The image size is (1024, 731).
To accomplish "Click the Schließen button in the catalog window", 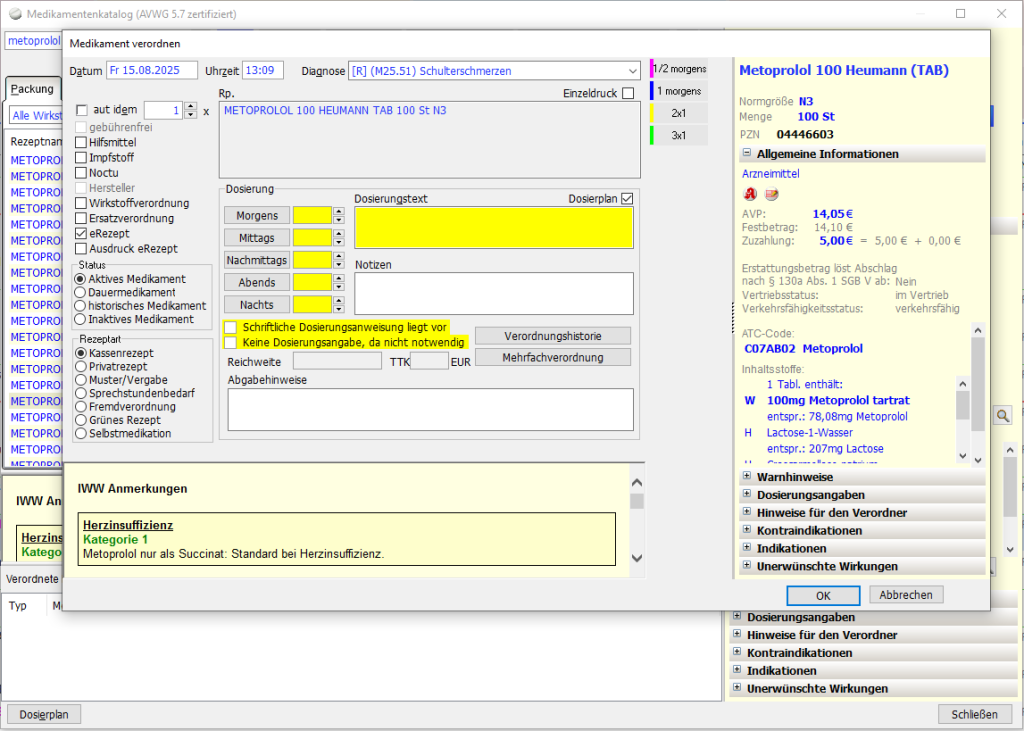I will (x=974, y=714).
